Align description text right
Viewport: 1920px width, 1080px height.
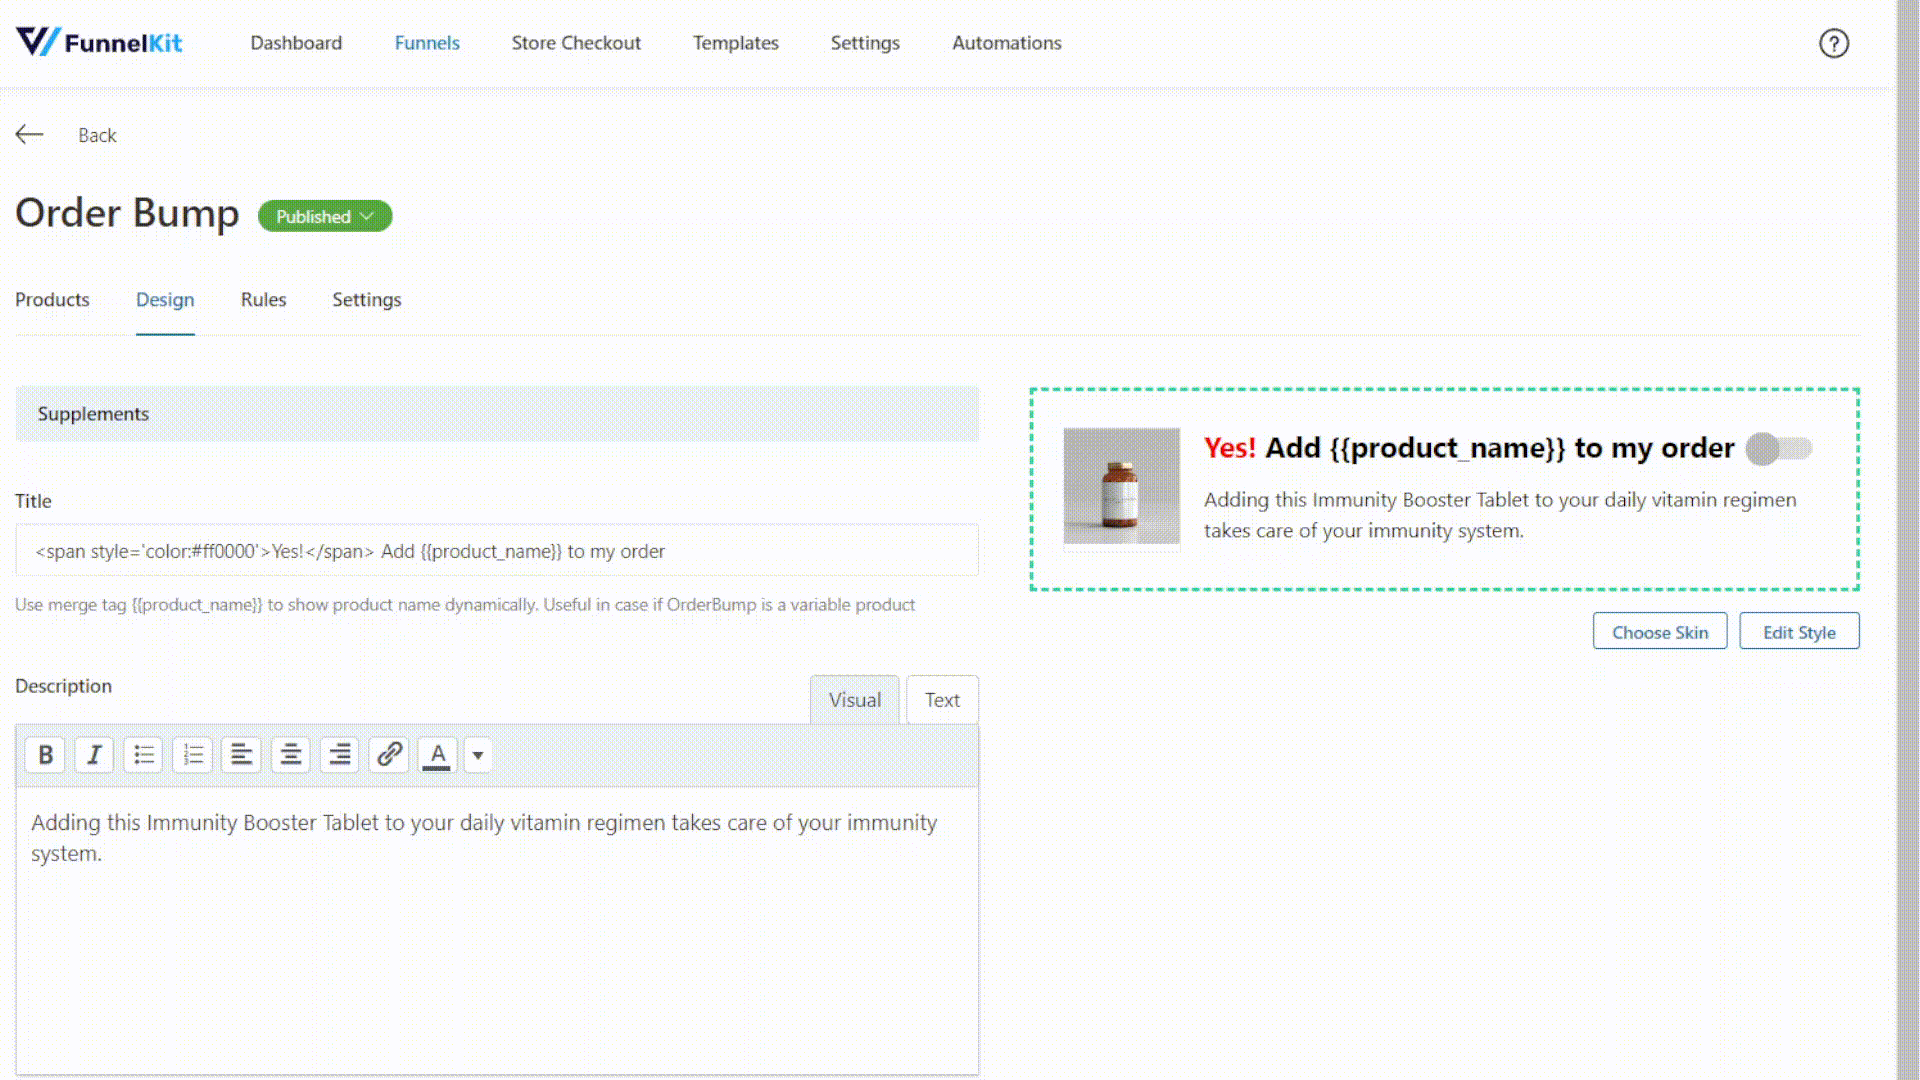tap(340, 755)
